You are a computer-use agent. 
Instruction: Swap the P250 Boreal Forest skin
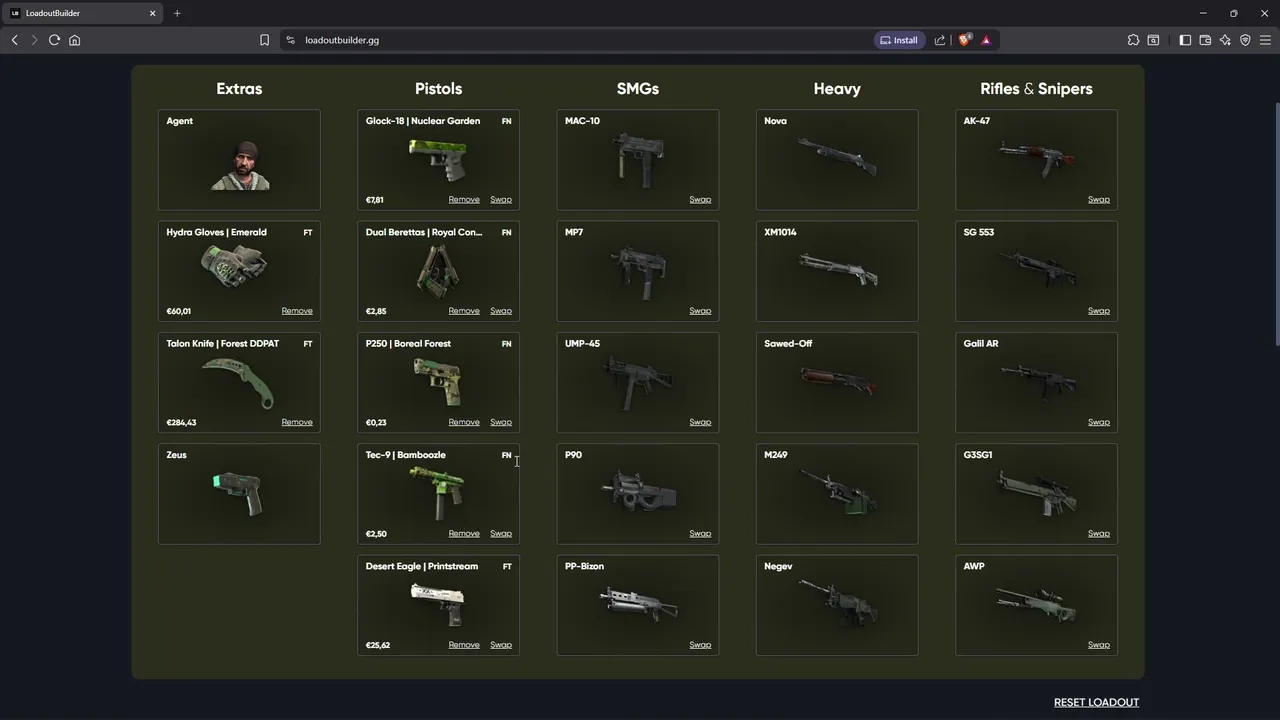501,422
